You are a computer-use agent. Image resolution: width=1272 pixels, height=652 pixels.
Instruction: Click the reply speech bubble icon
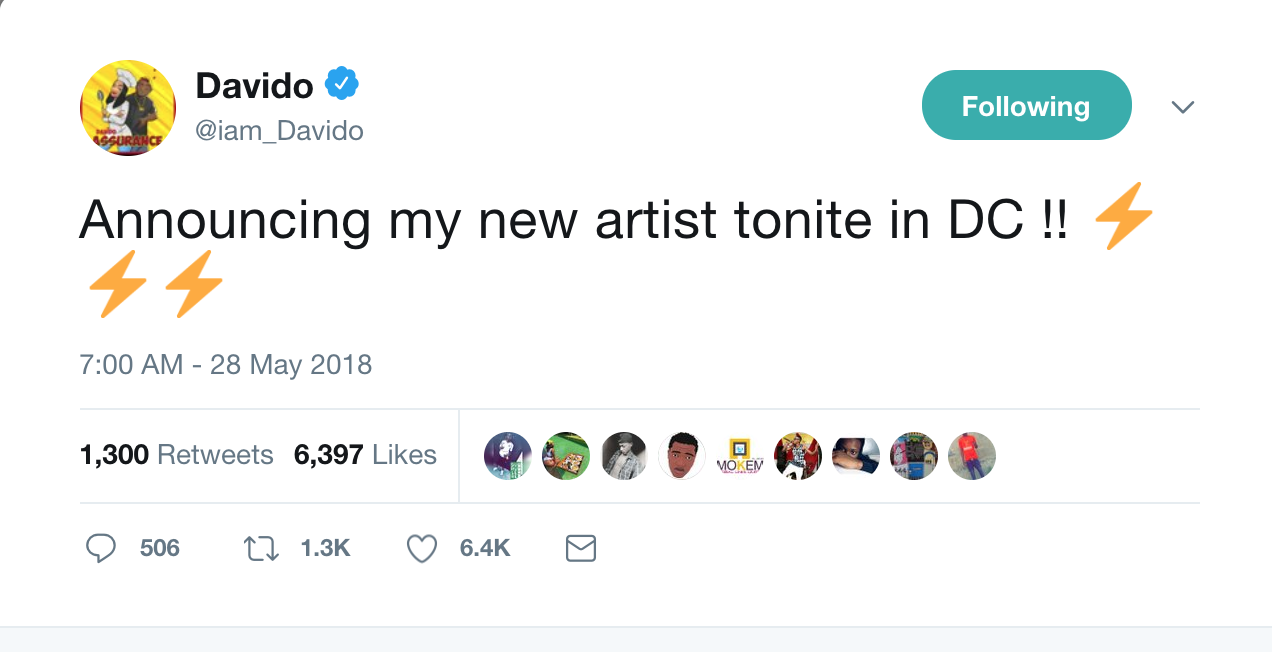tap(101, 548)
